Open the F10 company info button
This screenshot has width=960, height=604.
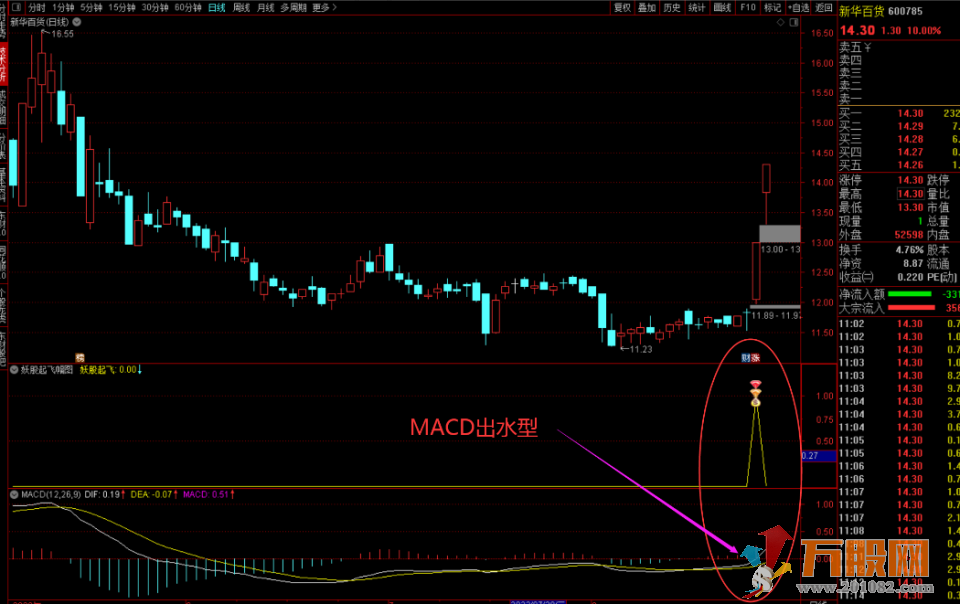click(x=748, y=7)
